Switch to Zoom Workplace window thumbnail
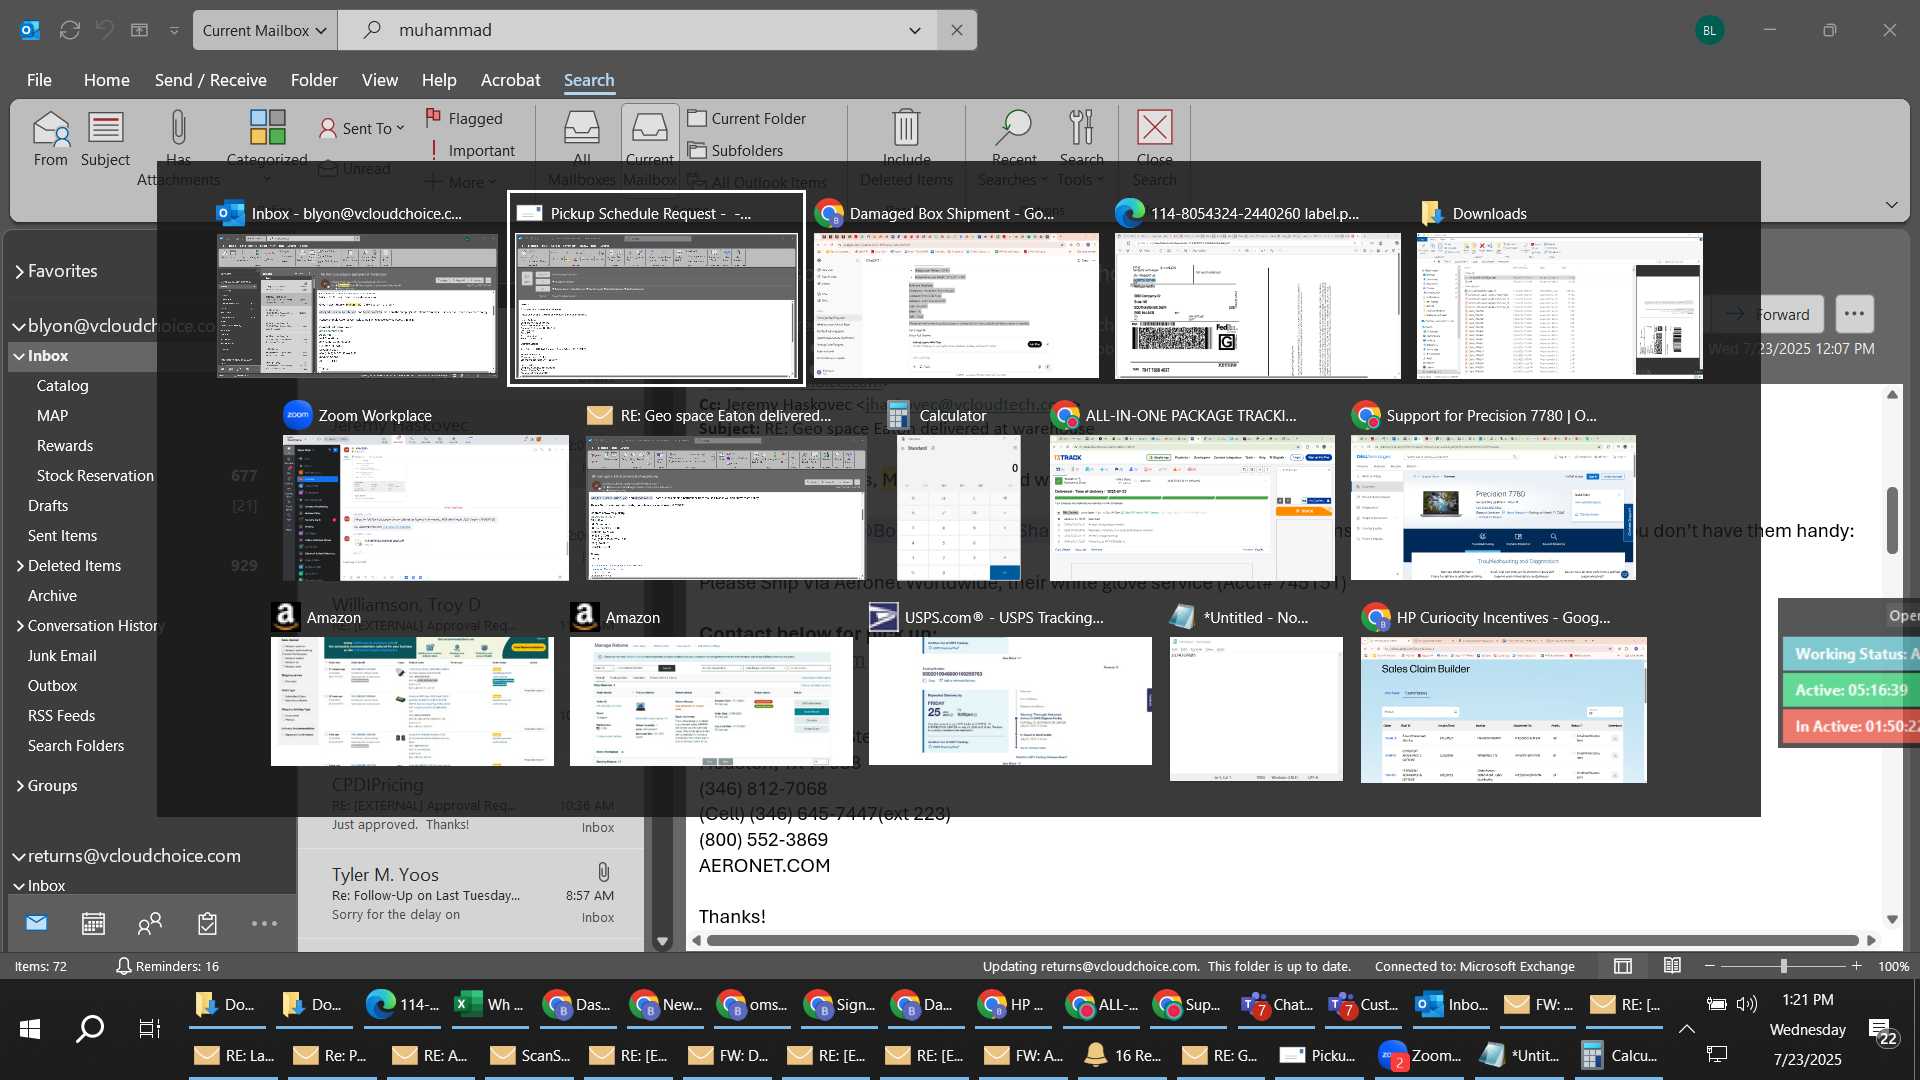 [425, 490]
